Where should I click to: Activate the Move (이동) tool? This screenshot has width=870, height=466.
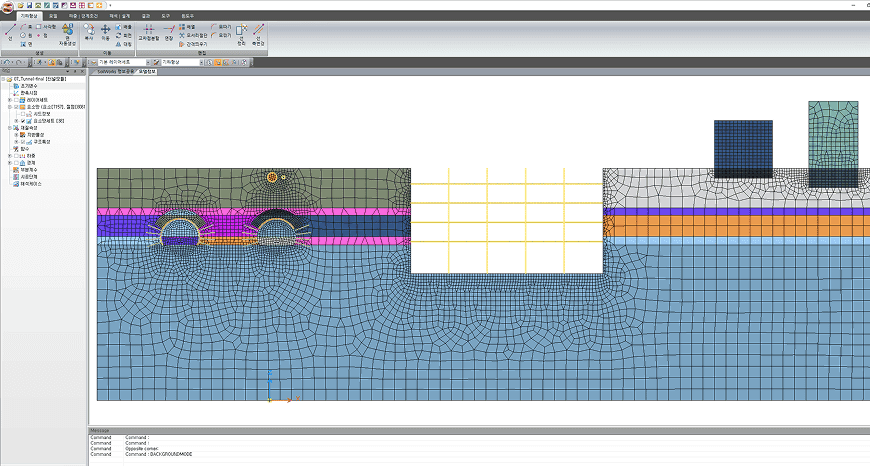pyautogui.click(x=105, y=32)
